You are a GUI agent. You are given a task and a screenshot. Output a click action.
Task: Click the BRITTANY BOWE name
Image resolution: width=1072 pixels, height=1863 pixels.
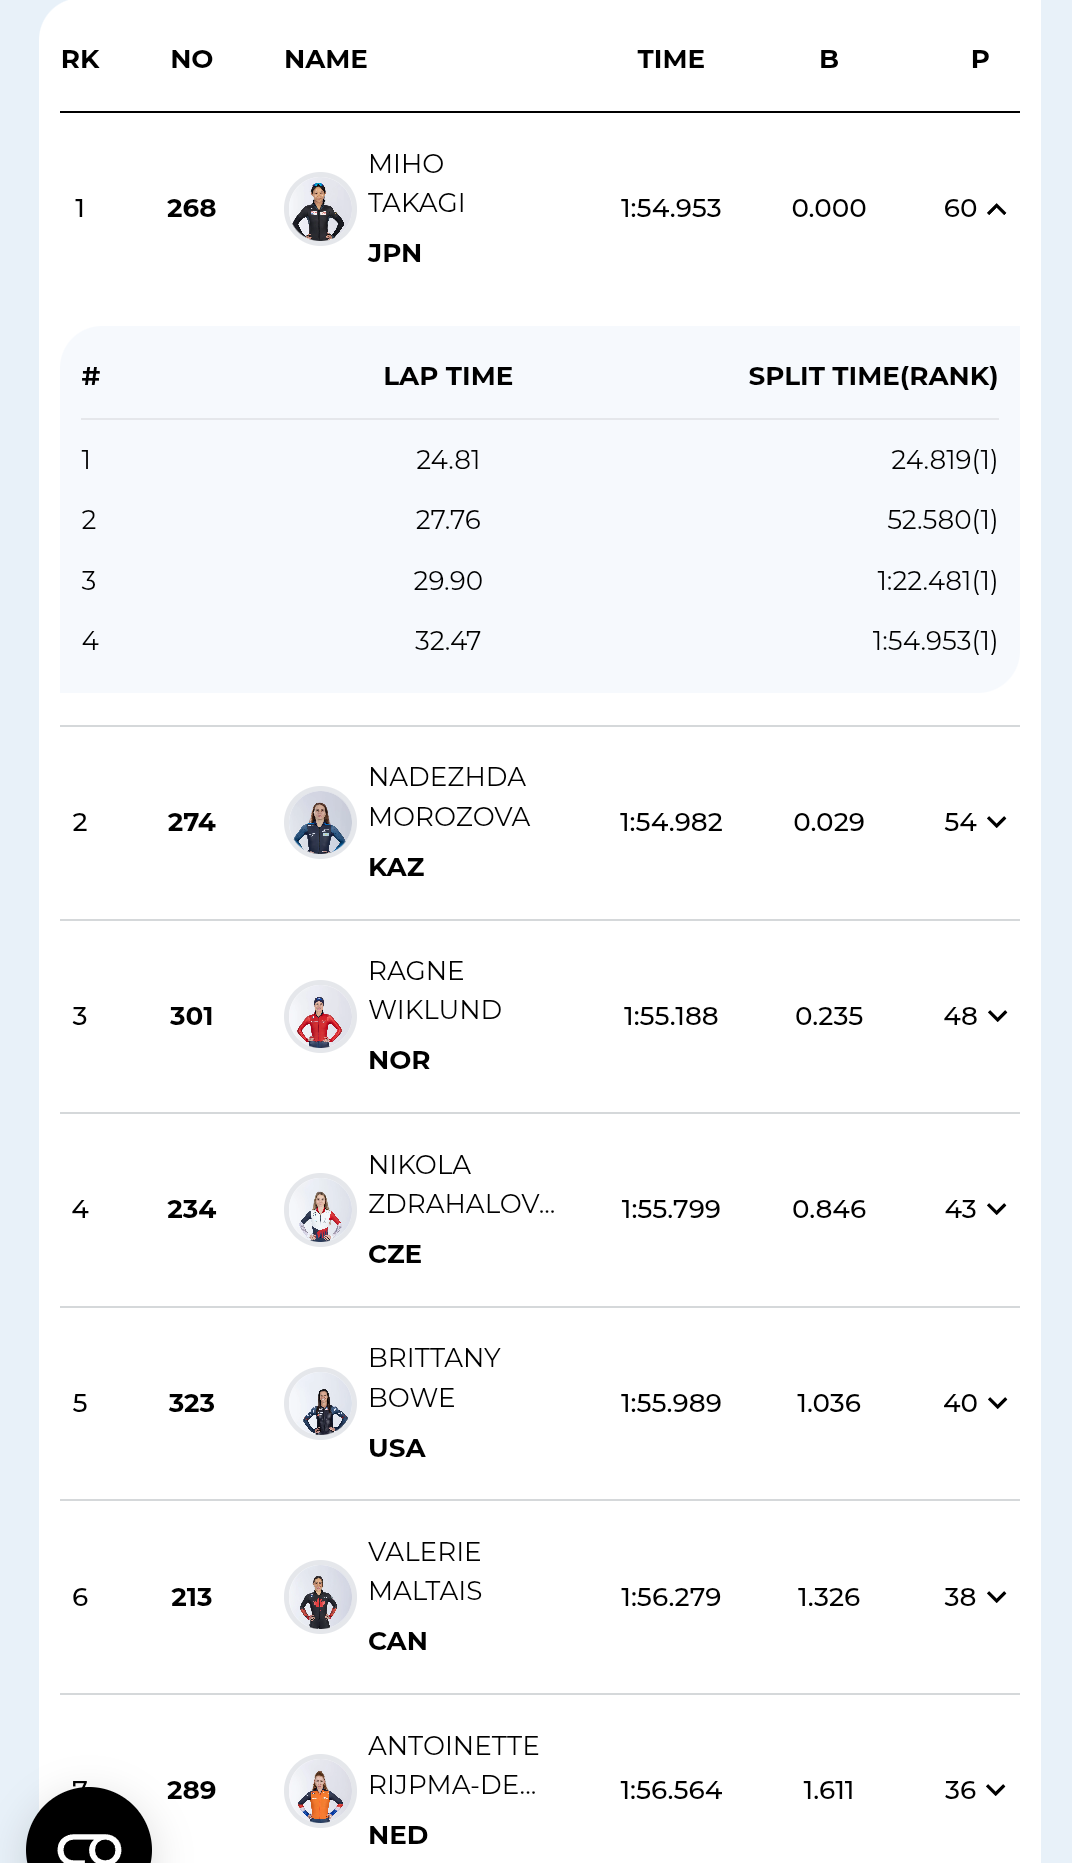coord(434,1378)
